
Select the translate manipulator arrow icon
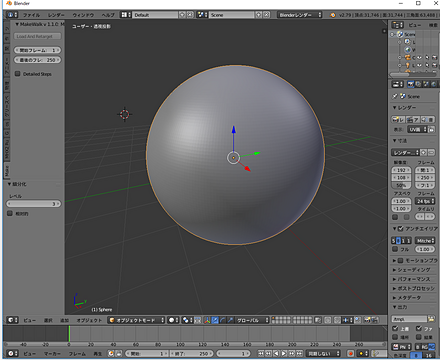click(215, 320)
